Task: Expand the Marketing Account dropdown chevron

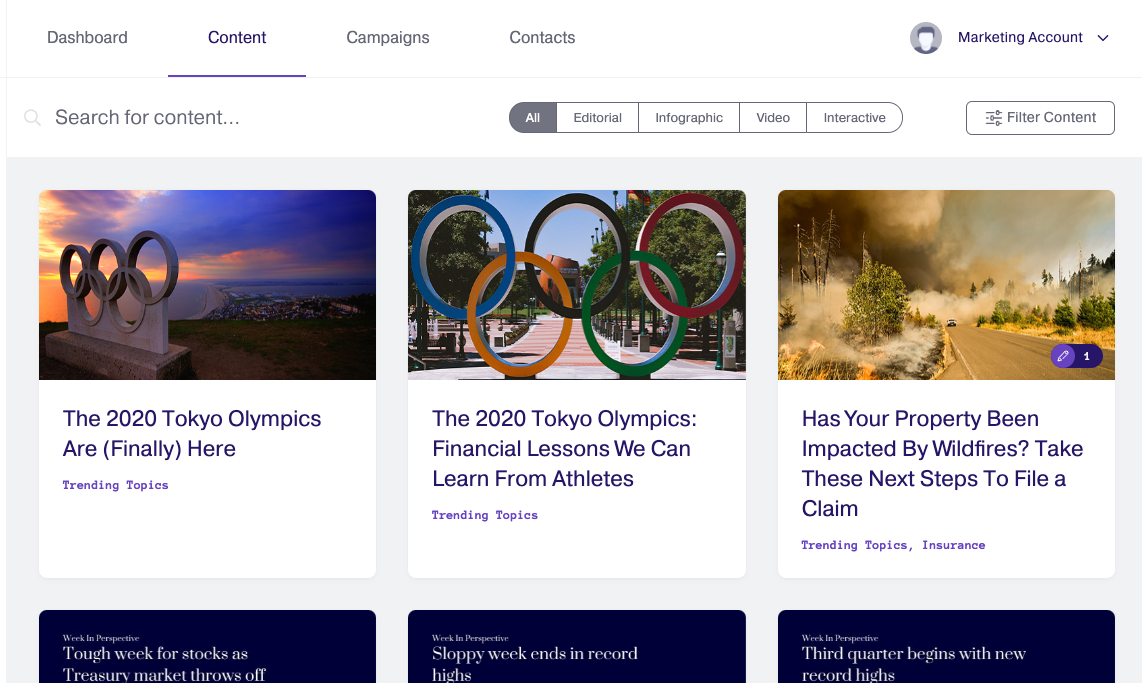Action: click(1103, 38)
